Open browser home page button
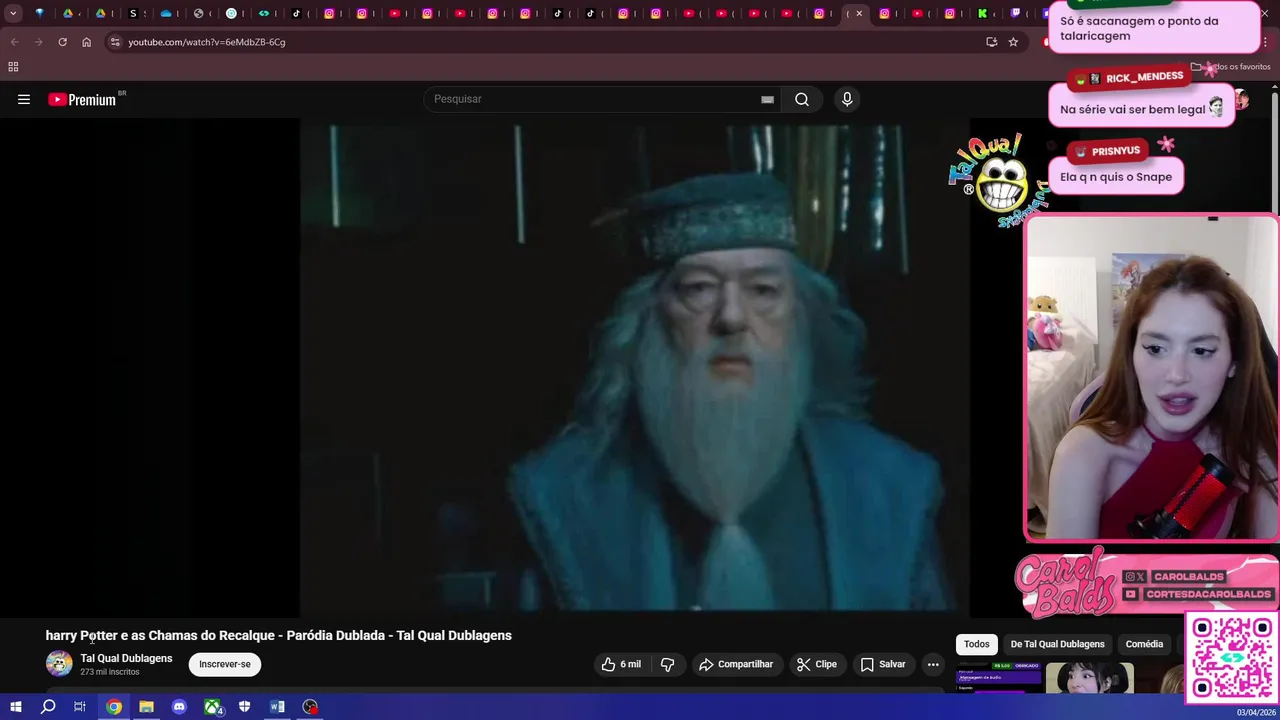This screenshot has width=1280, height=720. pos(86,42)
